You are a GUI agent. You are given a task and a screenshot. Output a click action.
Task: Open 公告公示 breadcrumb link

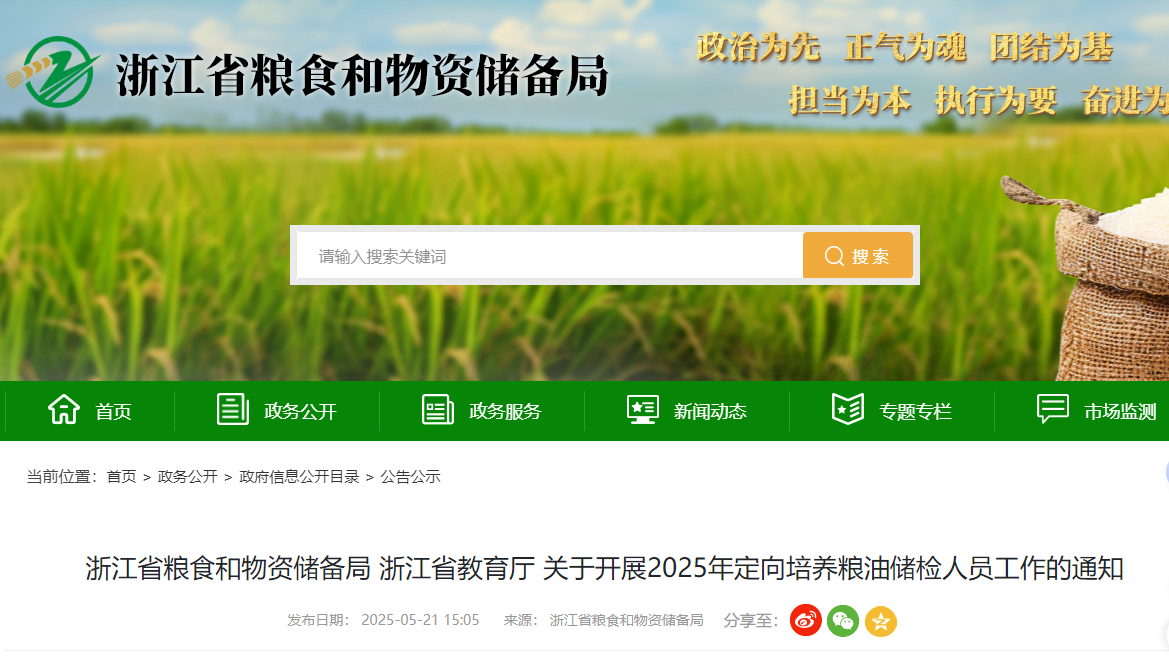410,476
